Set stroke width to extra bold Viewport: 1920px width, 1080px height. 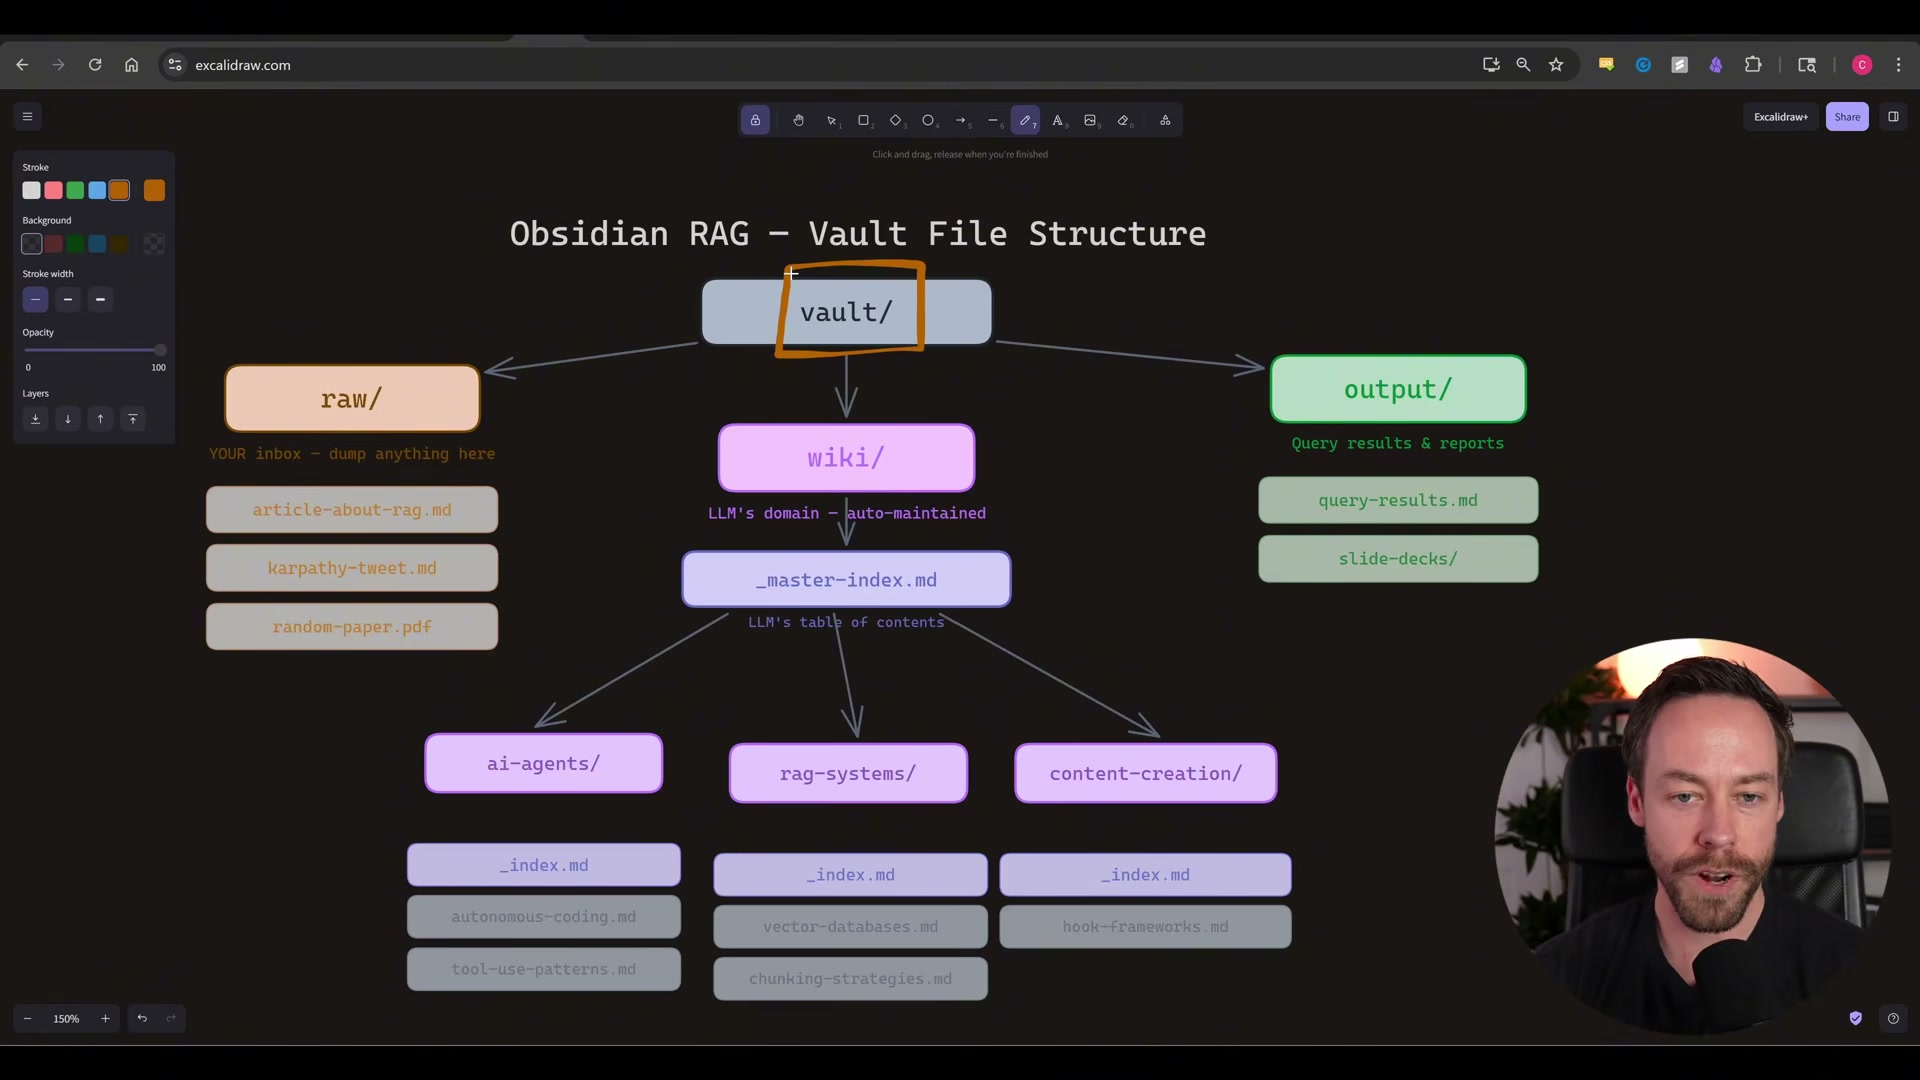tap(100, 299)
